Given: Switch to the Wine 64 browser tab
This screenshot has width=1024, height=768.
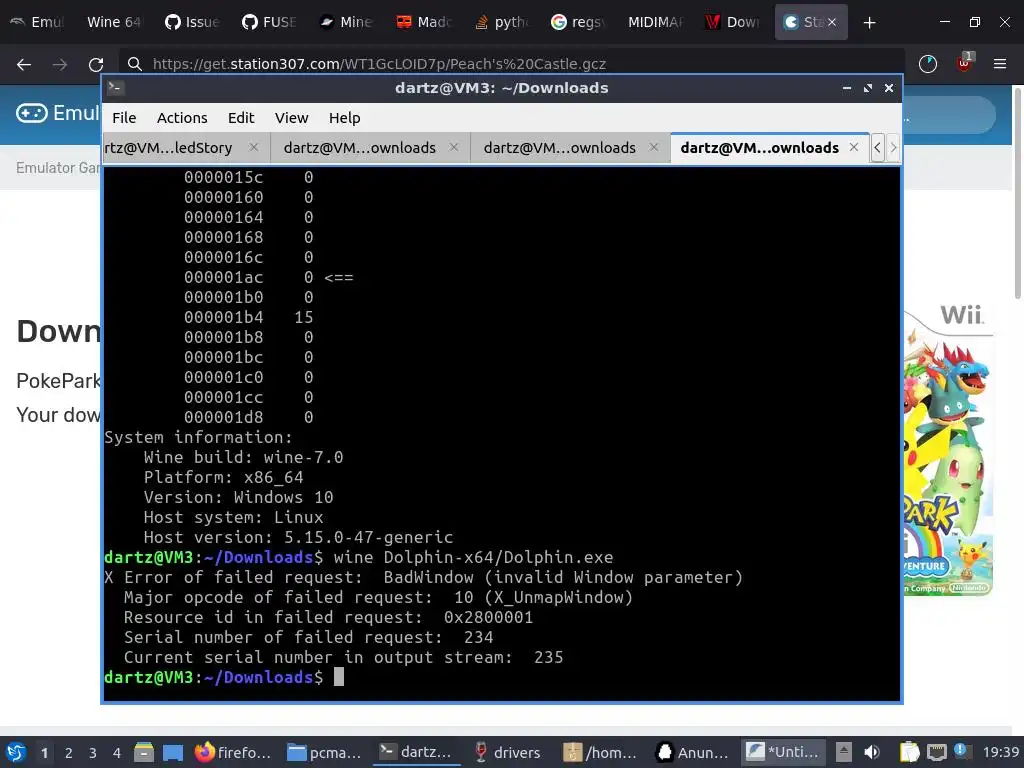Looking at the screenshot, I should (x=114, y=22).
